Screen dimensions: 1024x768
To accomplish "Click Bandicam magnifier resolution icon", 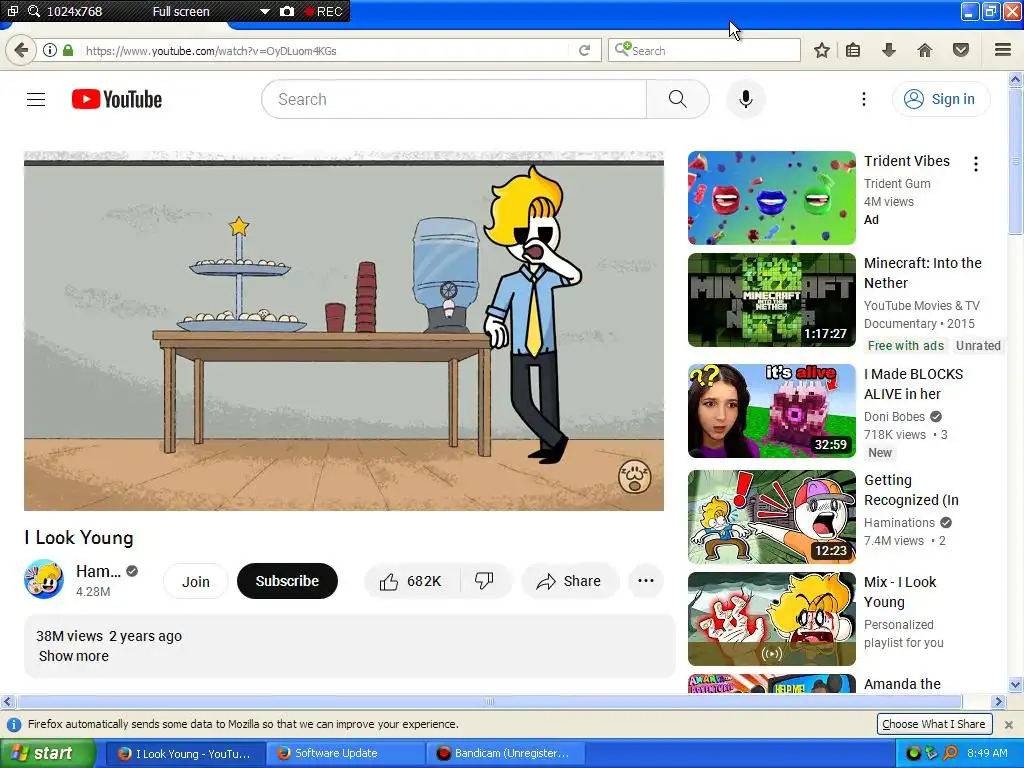I will pyautogui.click(x=33, y=11).
